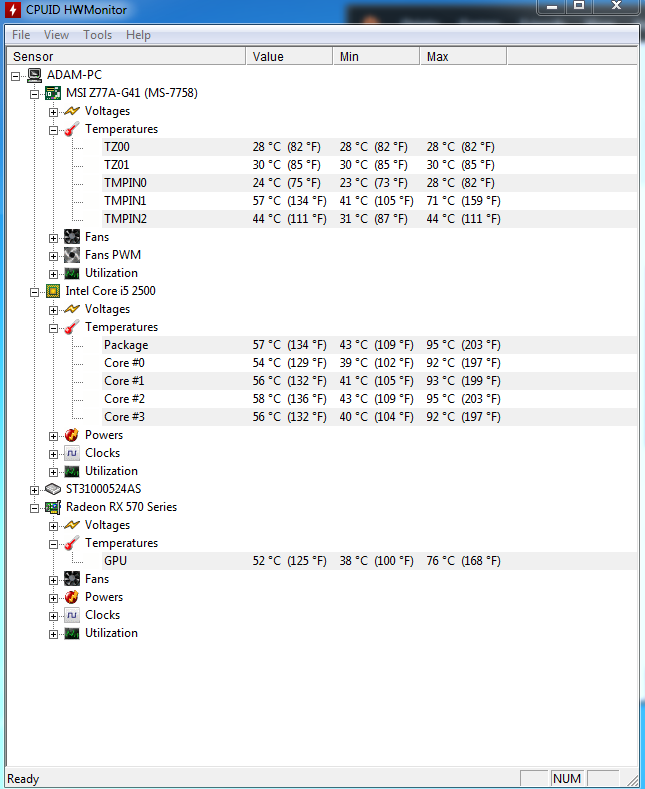
Task: Click the CPU Utilization graph icon
Action: [x=72, y=471]
